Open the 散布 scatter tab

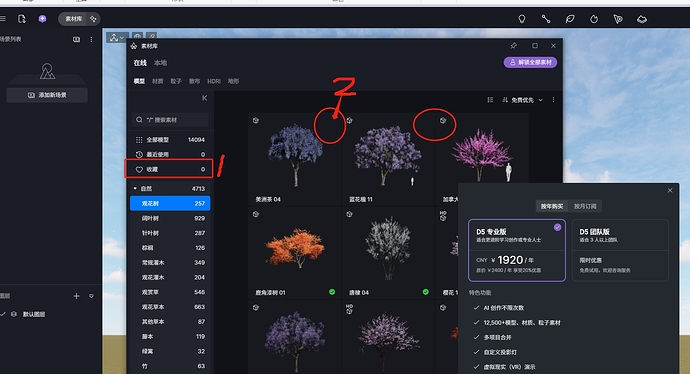[x=195, y=81]
